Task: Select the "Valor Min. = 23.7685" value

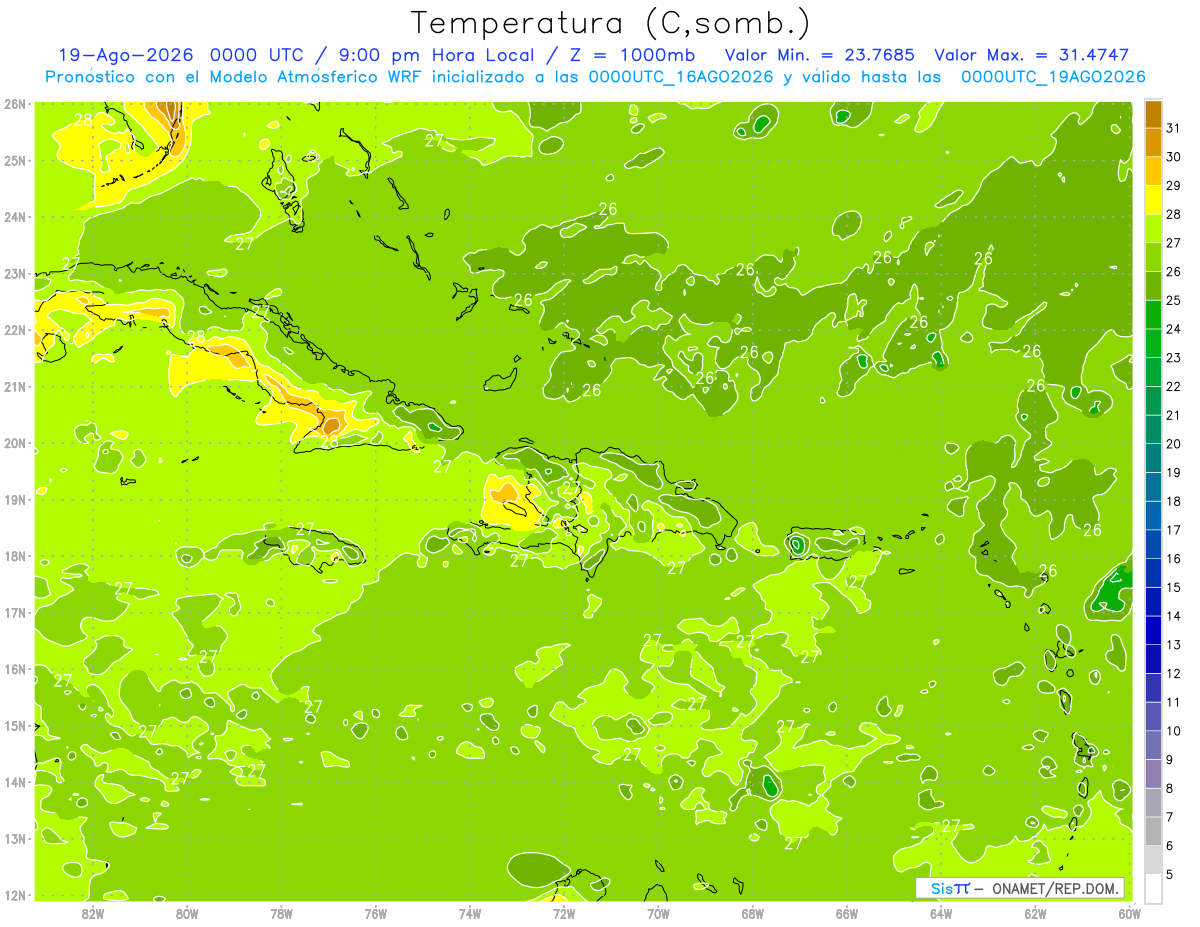Action: pyautogui.click(x=819, y=55)
